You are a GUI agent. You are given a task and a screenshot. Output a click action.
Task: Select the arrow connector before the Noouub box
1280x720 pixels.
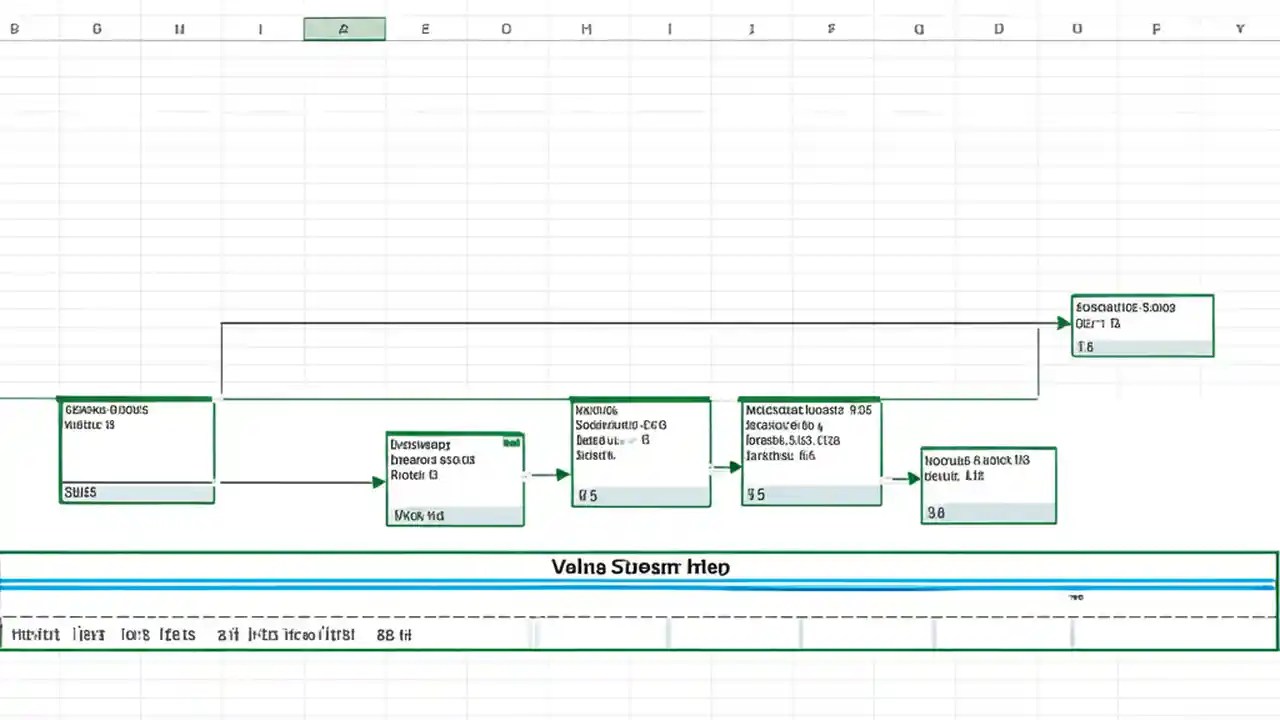[x=911, y=478]
